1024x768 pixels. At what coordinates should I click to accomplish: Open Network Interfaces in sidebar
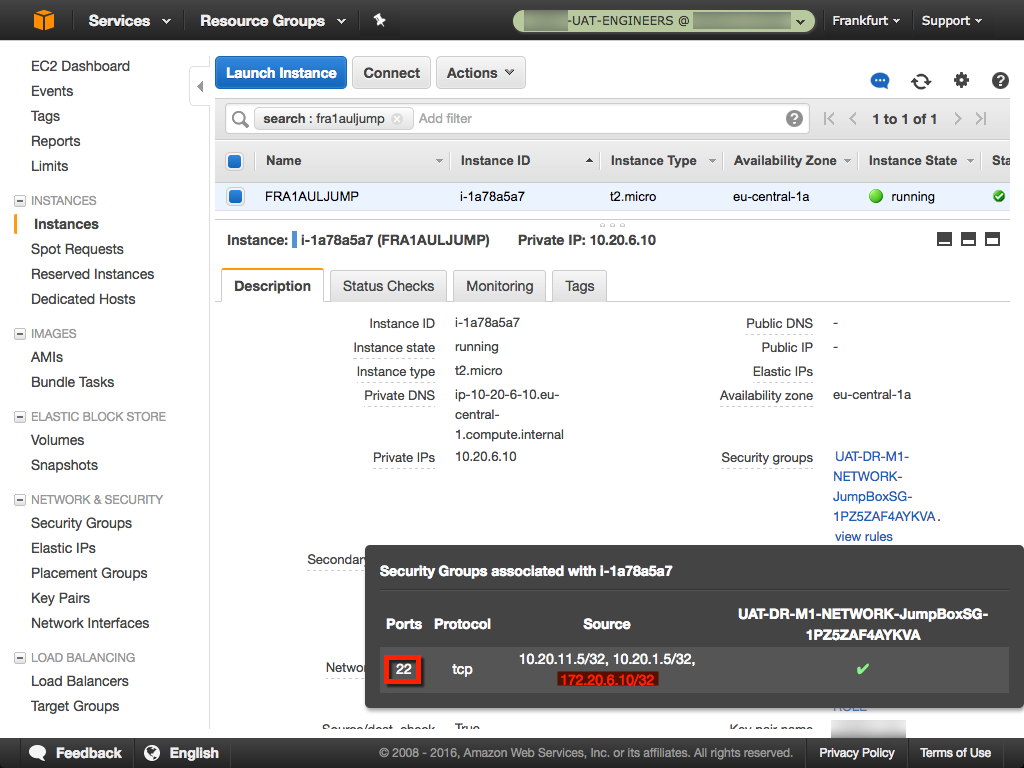[x=90, y=623]
